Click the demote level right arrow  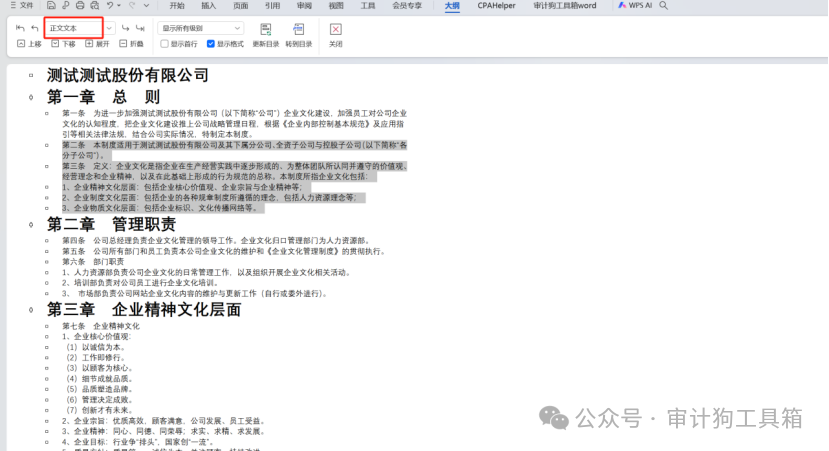pyautogui.click(x=125, y=28)
